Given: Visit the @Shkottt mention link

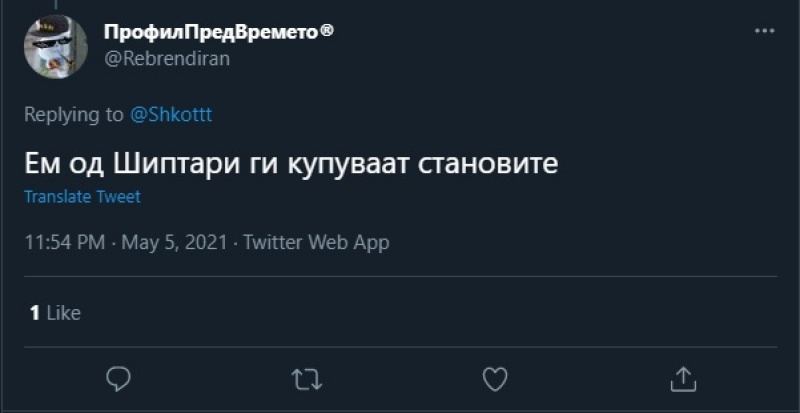Looking at the screenshot, I should click(171, 115).
